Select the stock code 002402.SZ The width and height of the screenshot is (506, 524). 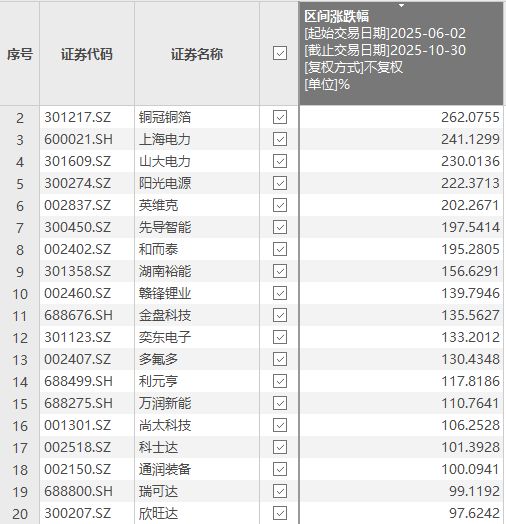click(78, 249)
